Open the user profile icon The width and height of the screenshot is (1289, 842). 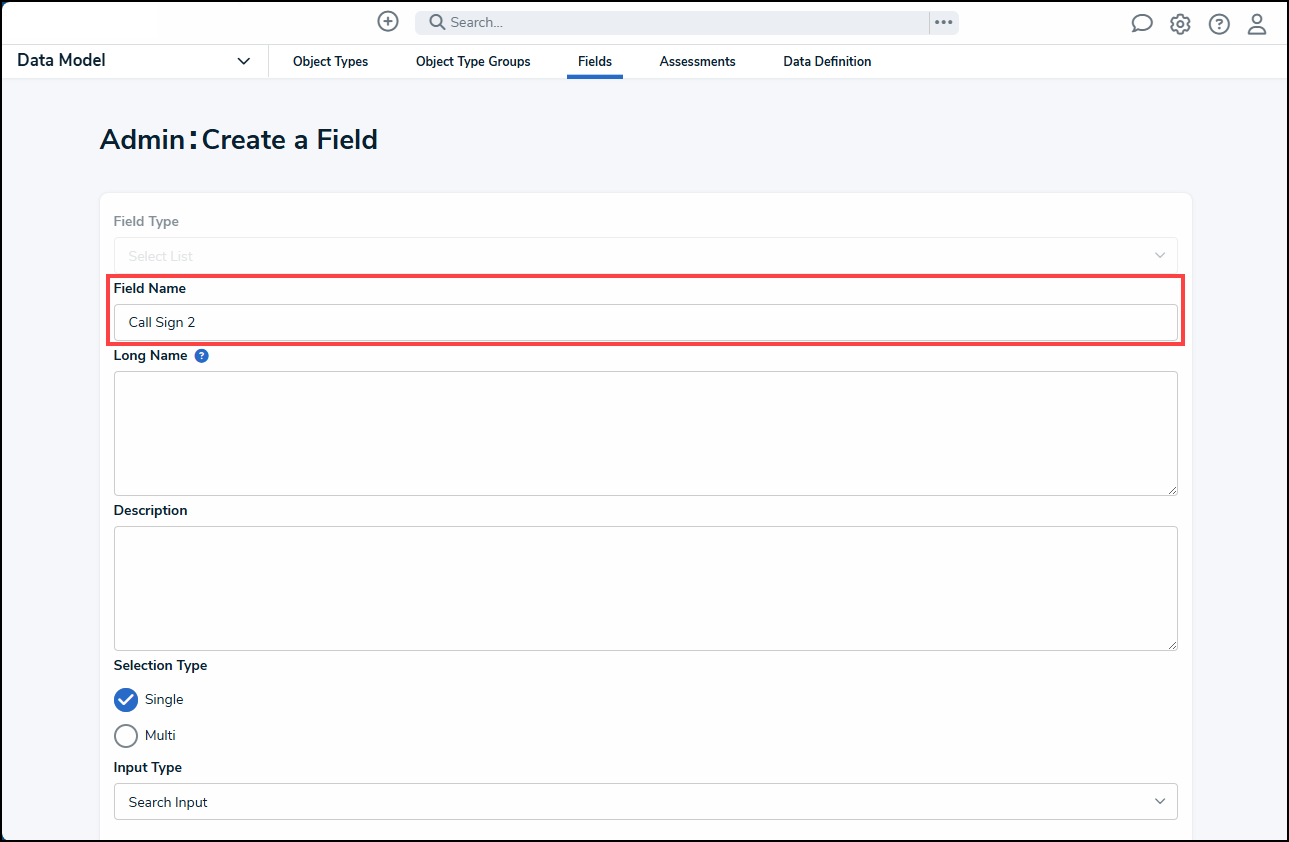1257,23
